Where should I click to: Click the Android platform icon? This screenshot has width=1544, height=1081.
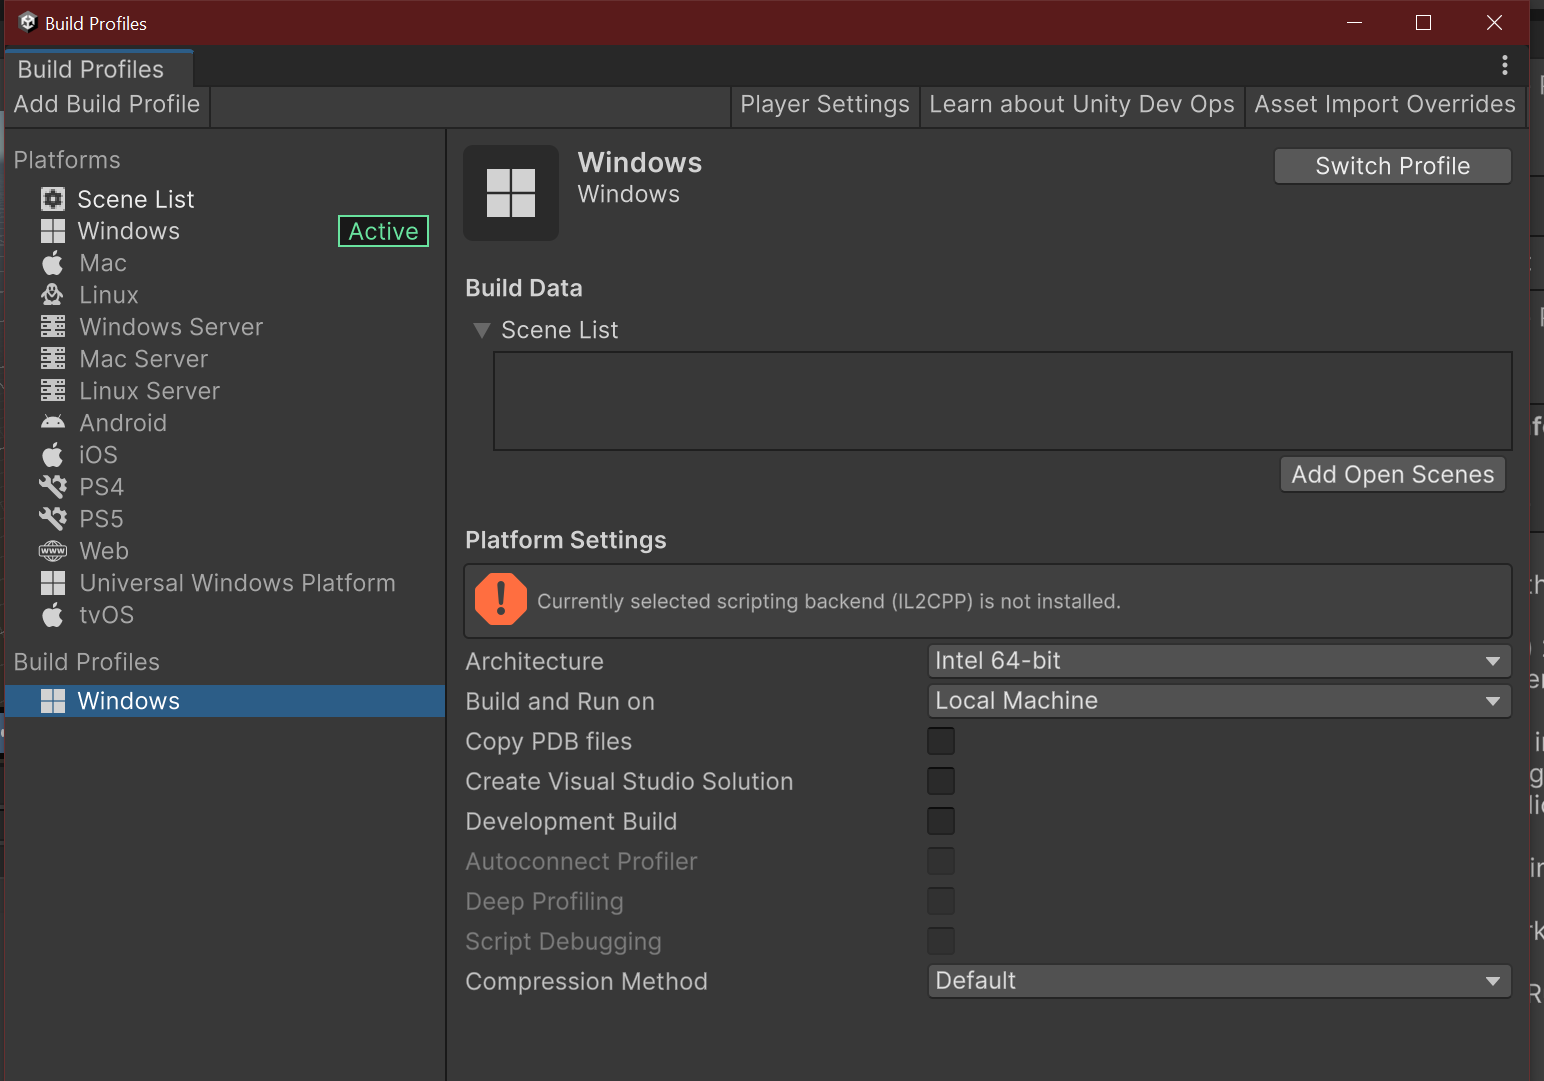53,423
